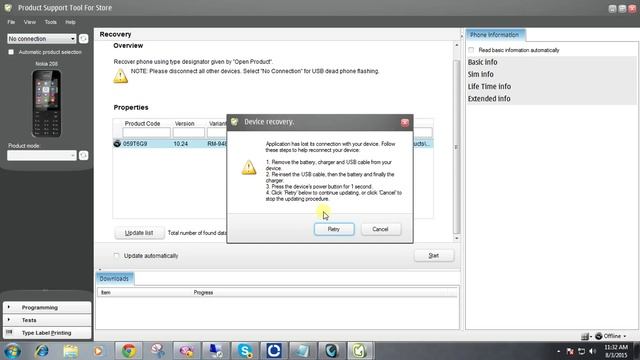Viewport: 640px width, 360px height.
Task: Select the Downloads tab
Action: click(x=114, y=278)
